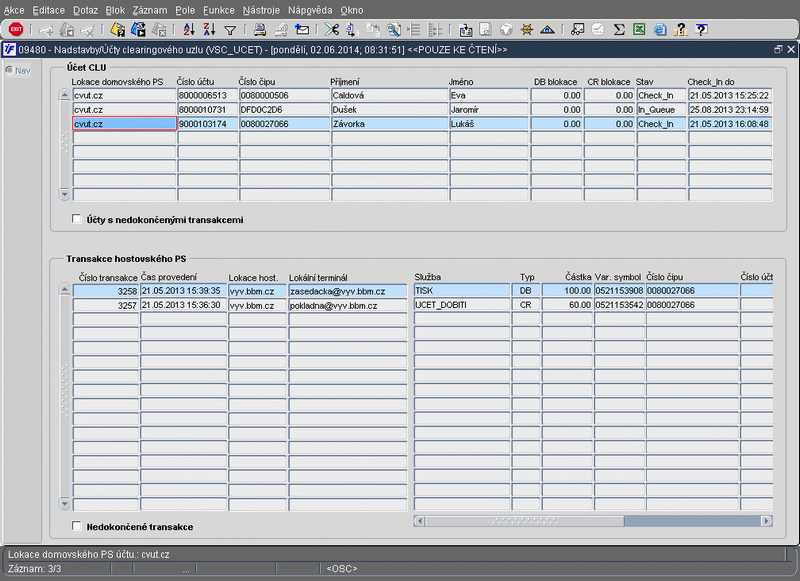Click the terminal cell 'pokladna@vyv.bbm.cz'
The height and width of the screenshot is (581, 800).
coord(347,305)
